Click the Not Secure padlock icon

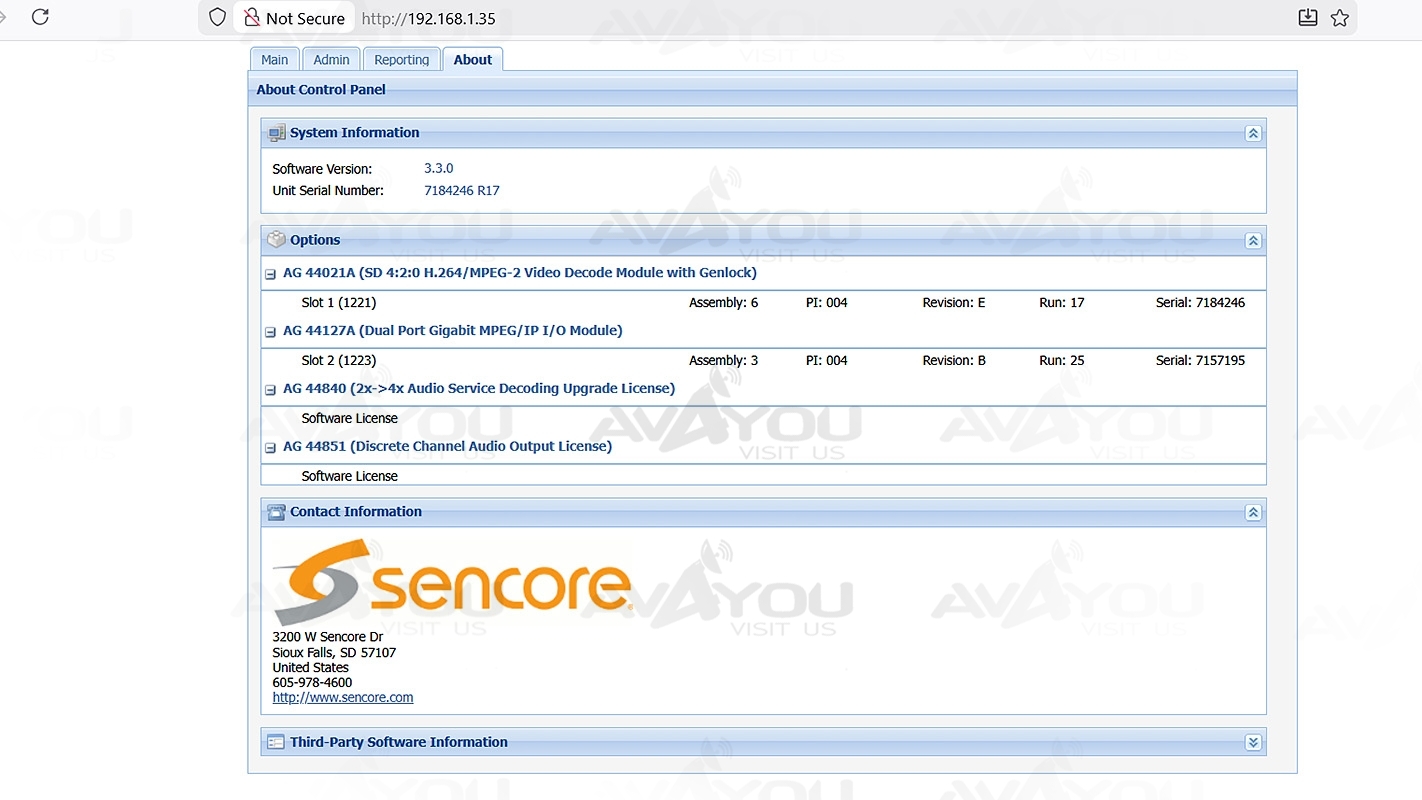[x=252, y=17]
